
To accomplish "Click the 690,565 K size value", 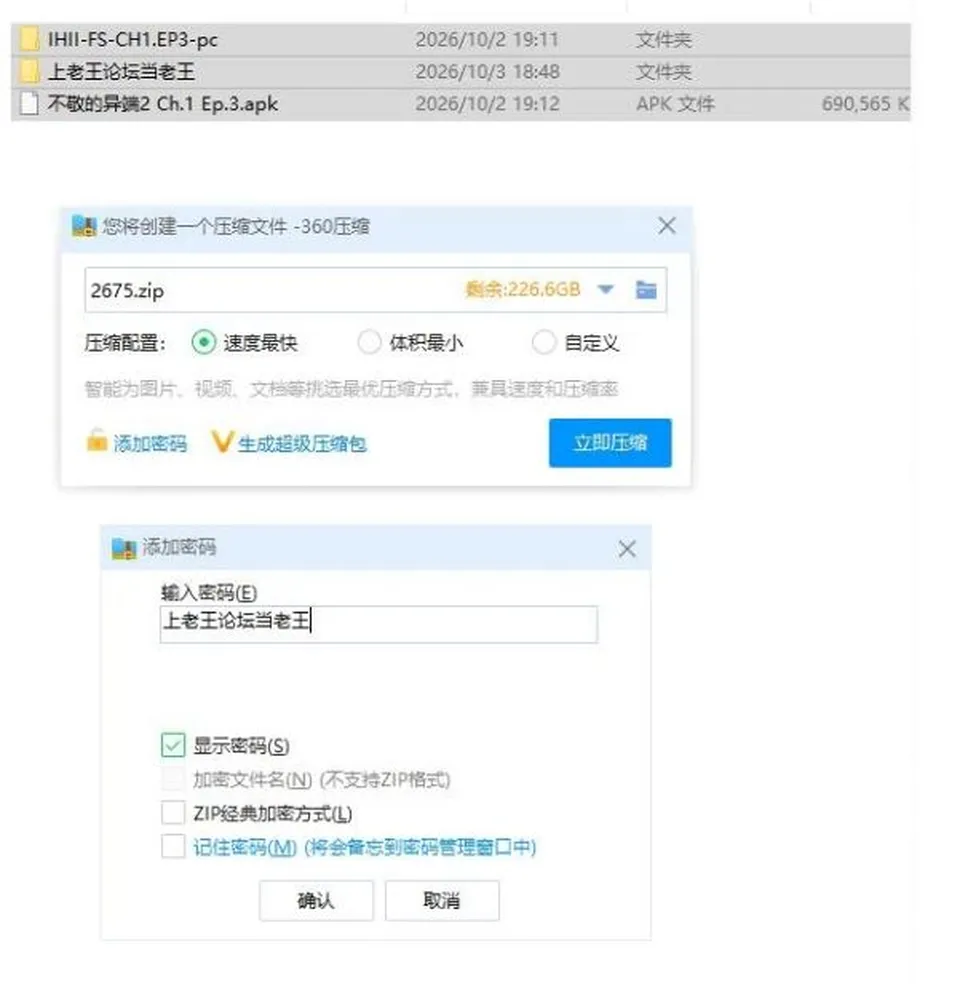I will (x=866, y=104).
